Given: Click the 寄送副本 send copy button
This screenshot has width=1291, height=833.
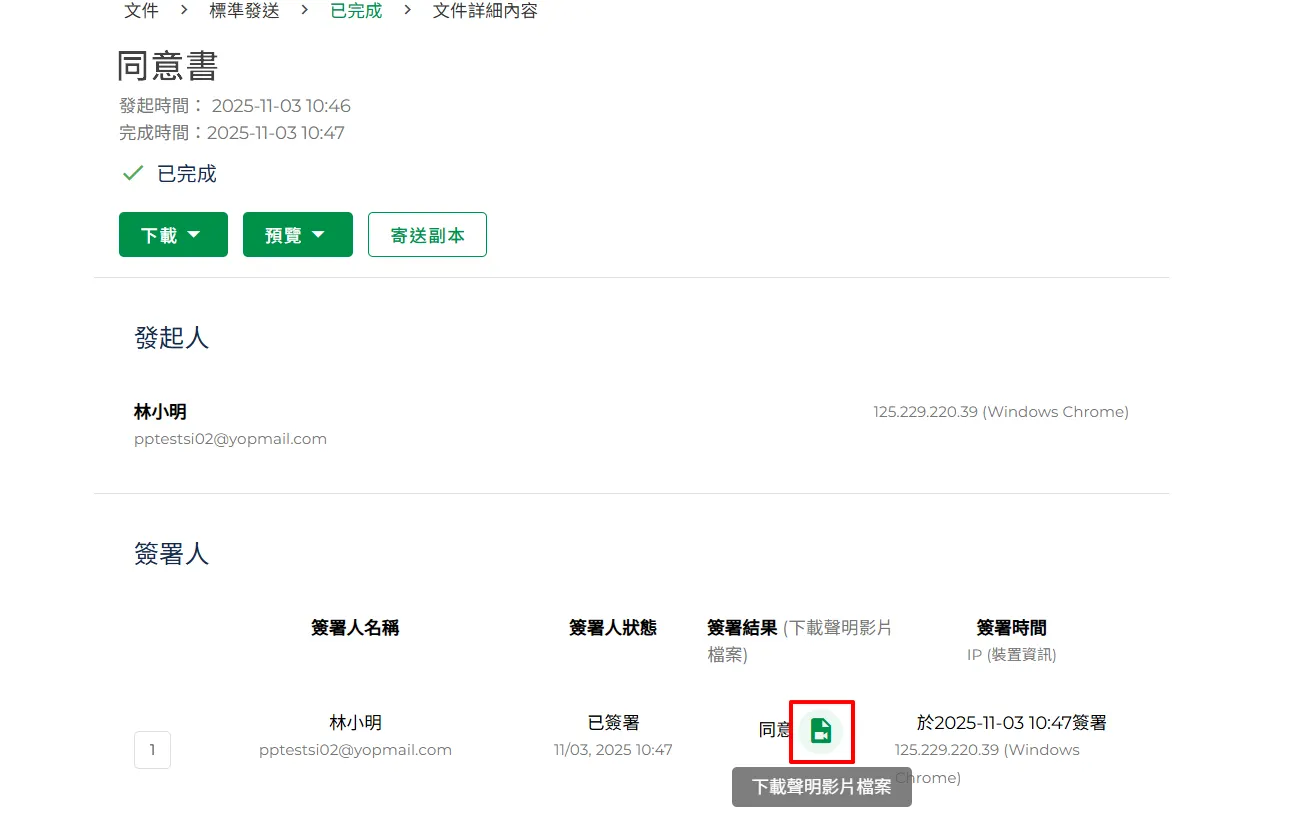Looking at the screenshot, I should pyautogui.click(x=427, y=234).
